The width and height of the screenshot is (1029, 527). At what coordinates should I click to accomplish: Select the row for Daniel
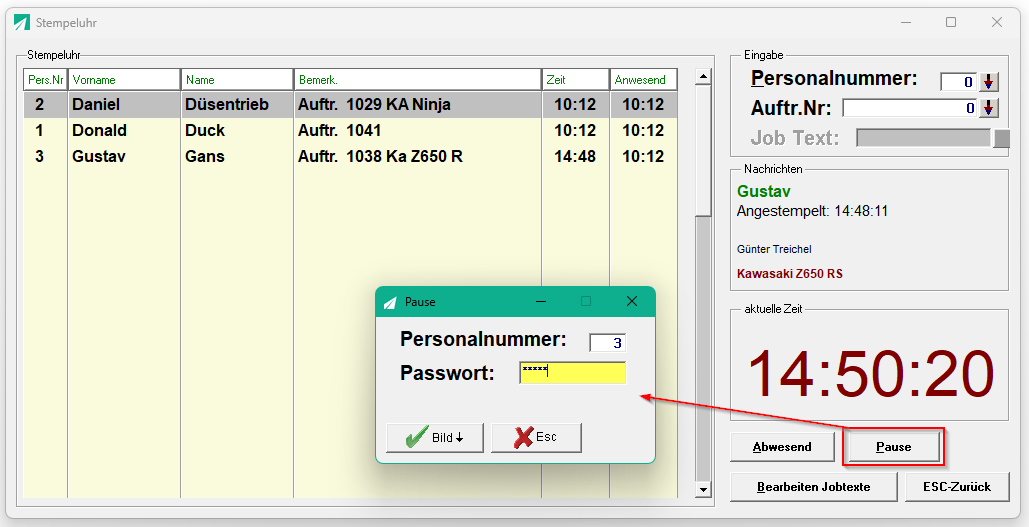(350, 104)
